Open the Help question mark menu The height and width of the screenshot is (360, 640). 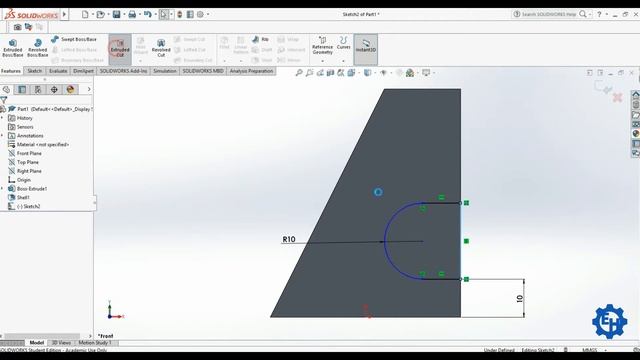pyautogui.click(x=599, y=14)
